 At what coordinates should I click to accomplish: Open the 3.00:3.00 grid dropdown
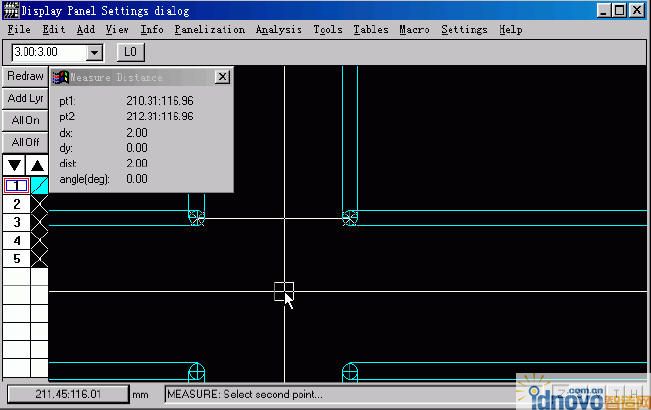point(95,52)
